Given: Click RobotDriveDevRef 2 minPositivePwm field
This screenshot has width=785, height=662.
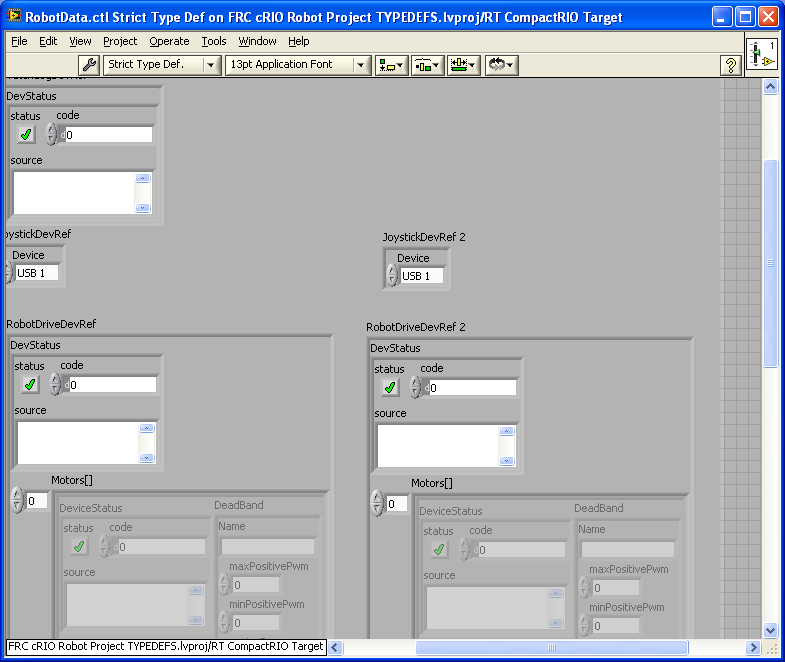Looking at the screenshot, I should pos(616,626).
